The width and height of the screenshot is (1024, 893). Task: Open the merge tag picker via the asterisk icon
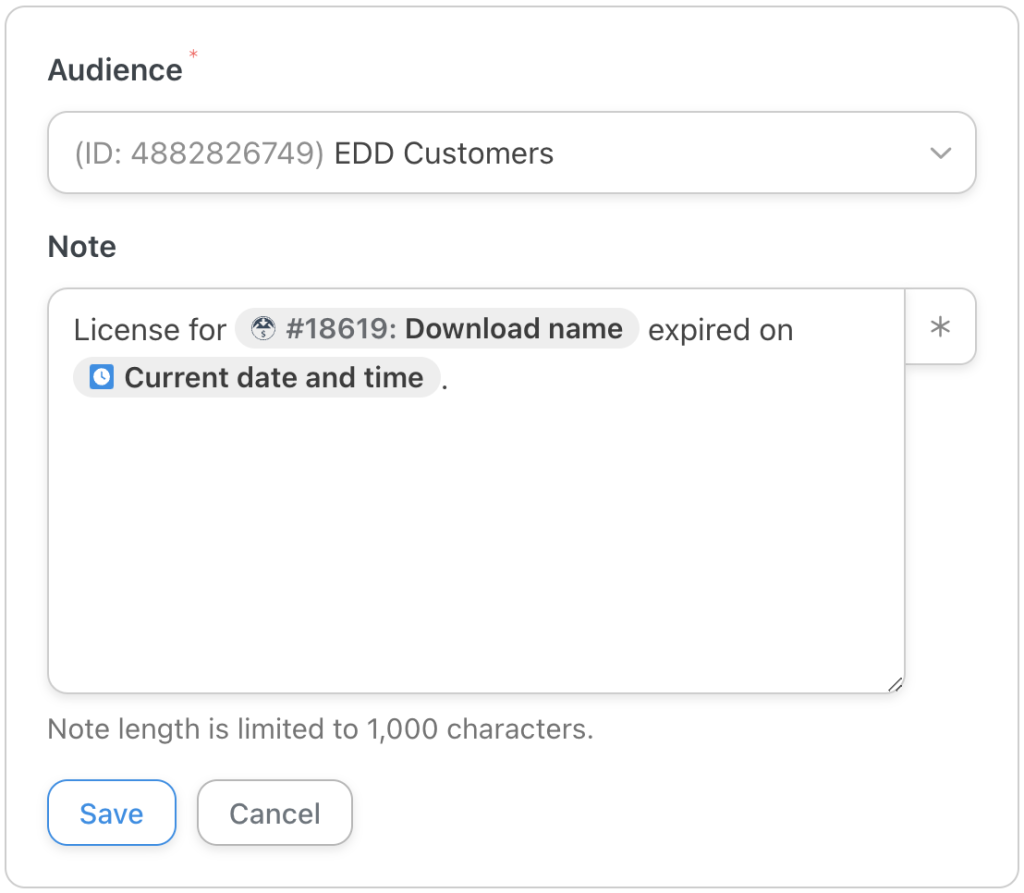tap(940, 327)
